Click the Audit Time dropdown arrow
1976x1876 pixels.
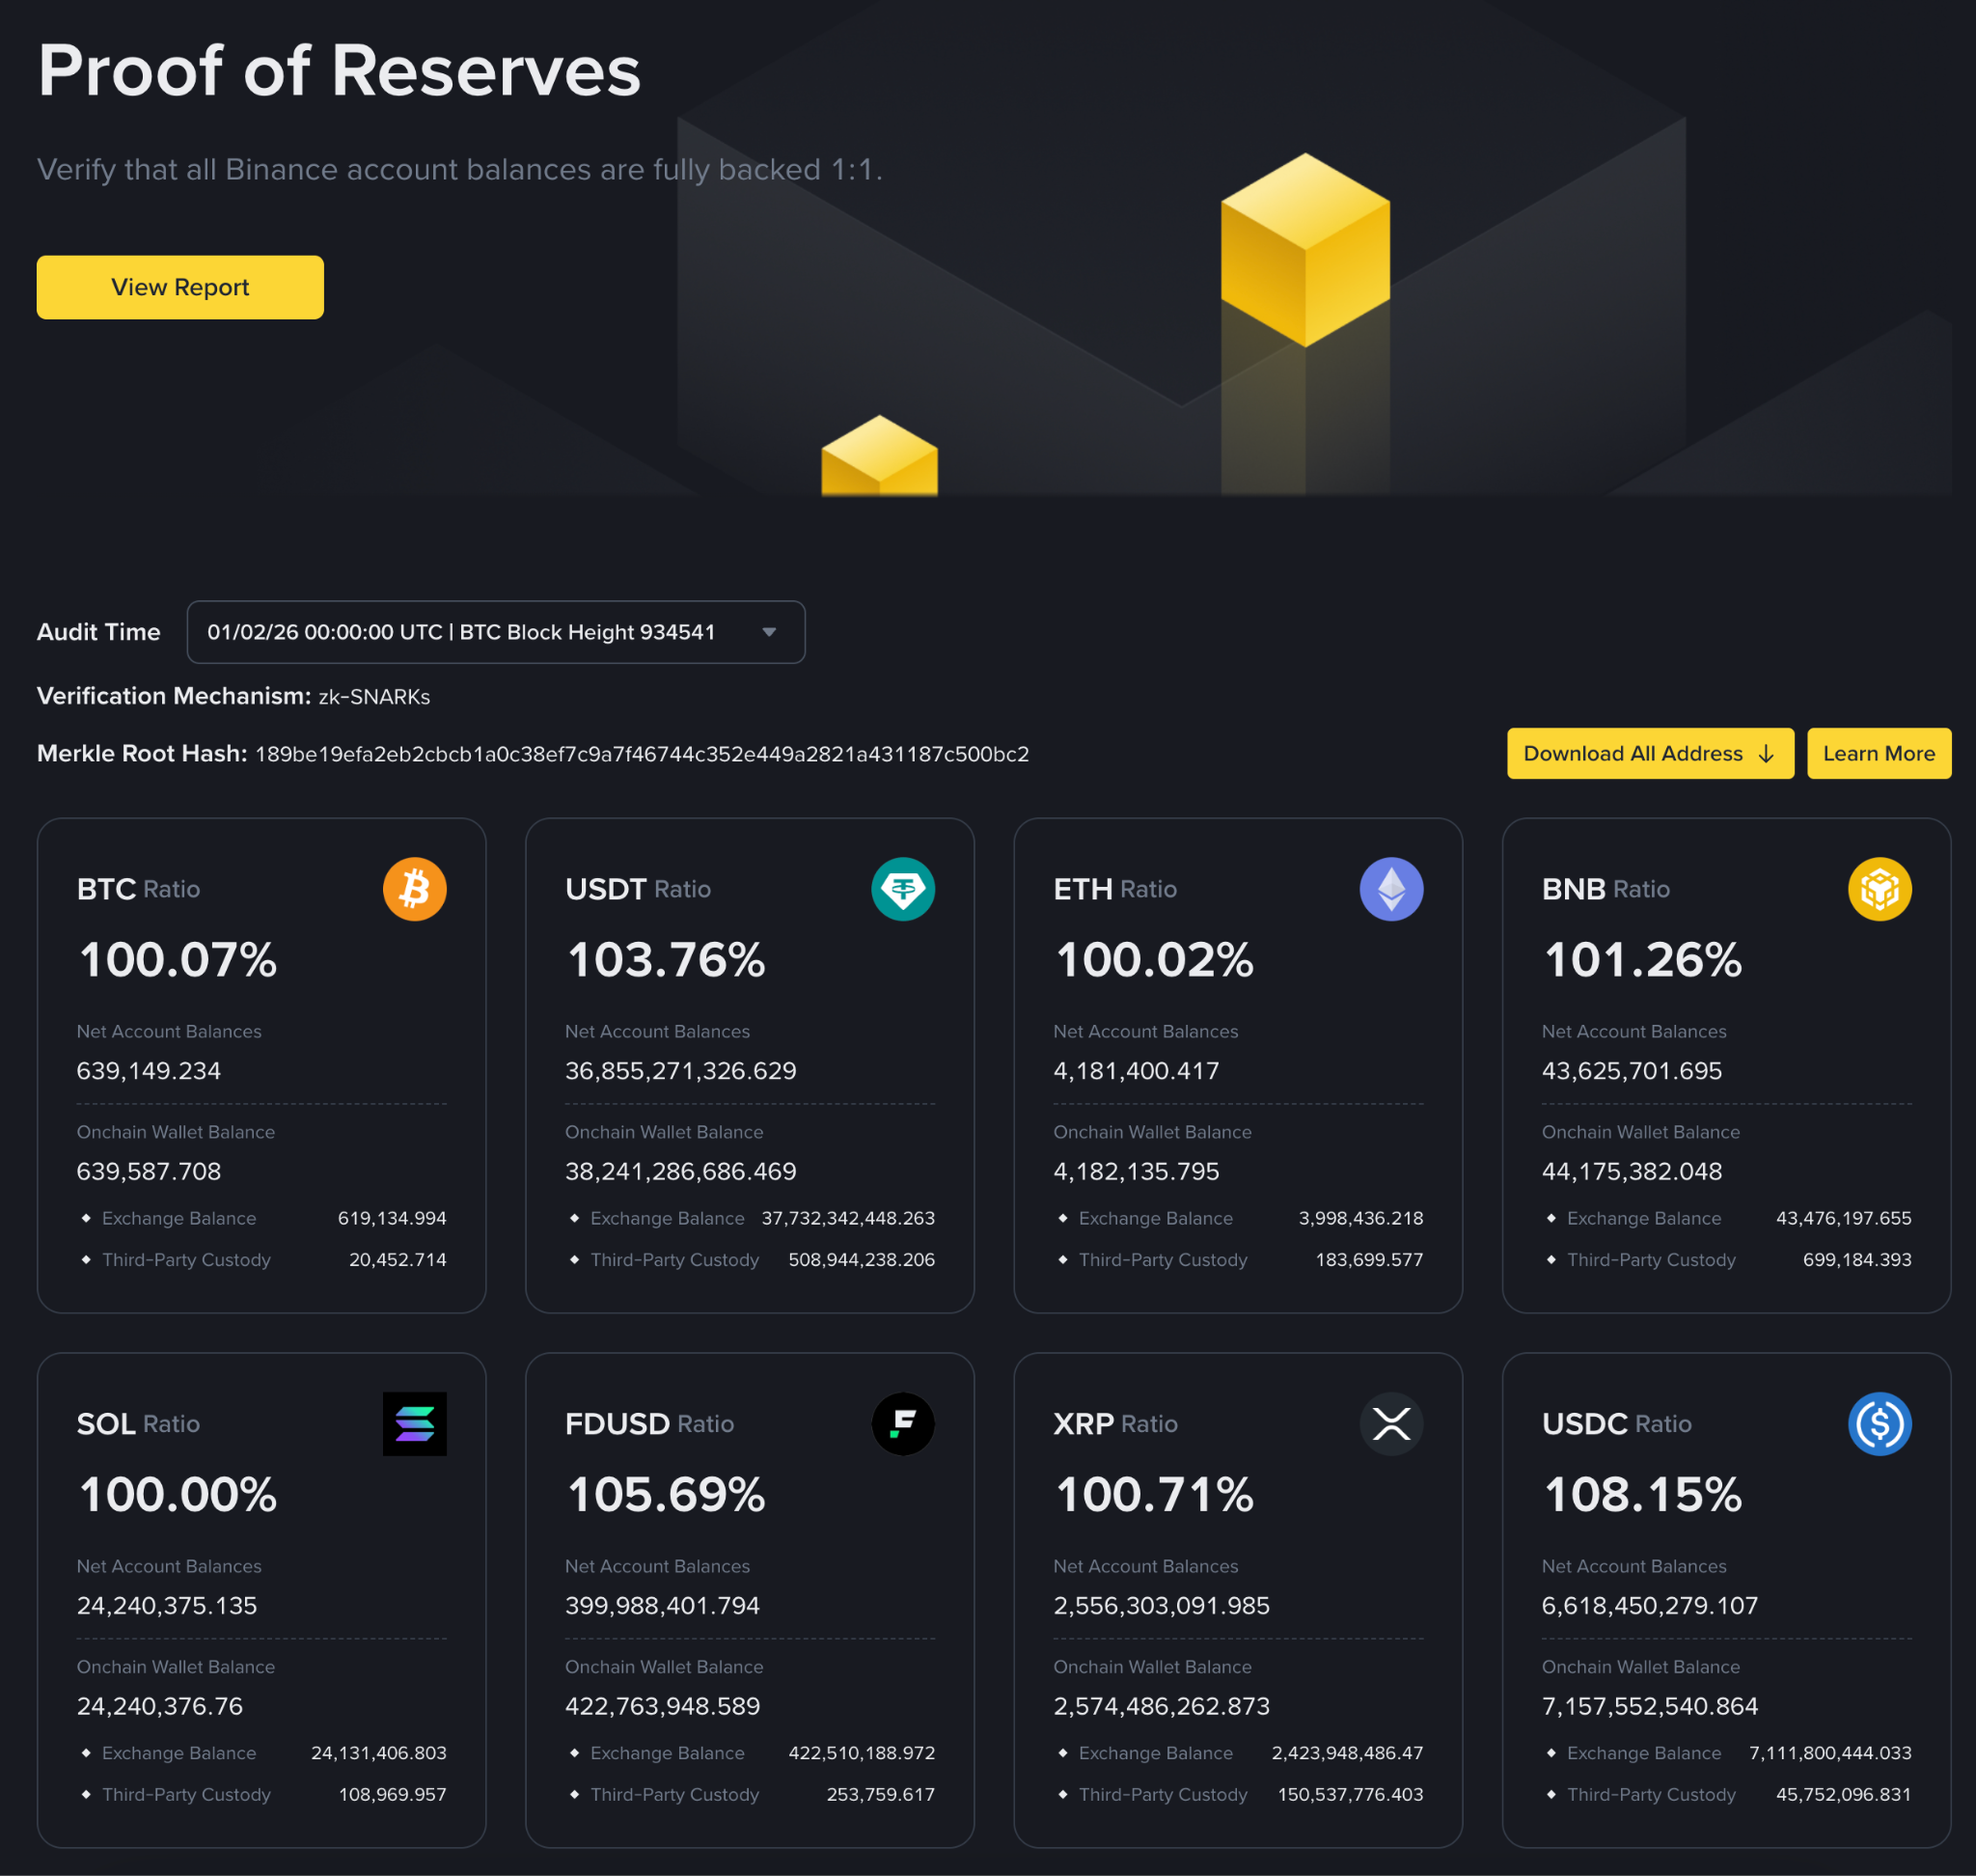[769, 632]
